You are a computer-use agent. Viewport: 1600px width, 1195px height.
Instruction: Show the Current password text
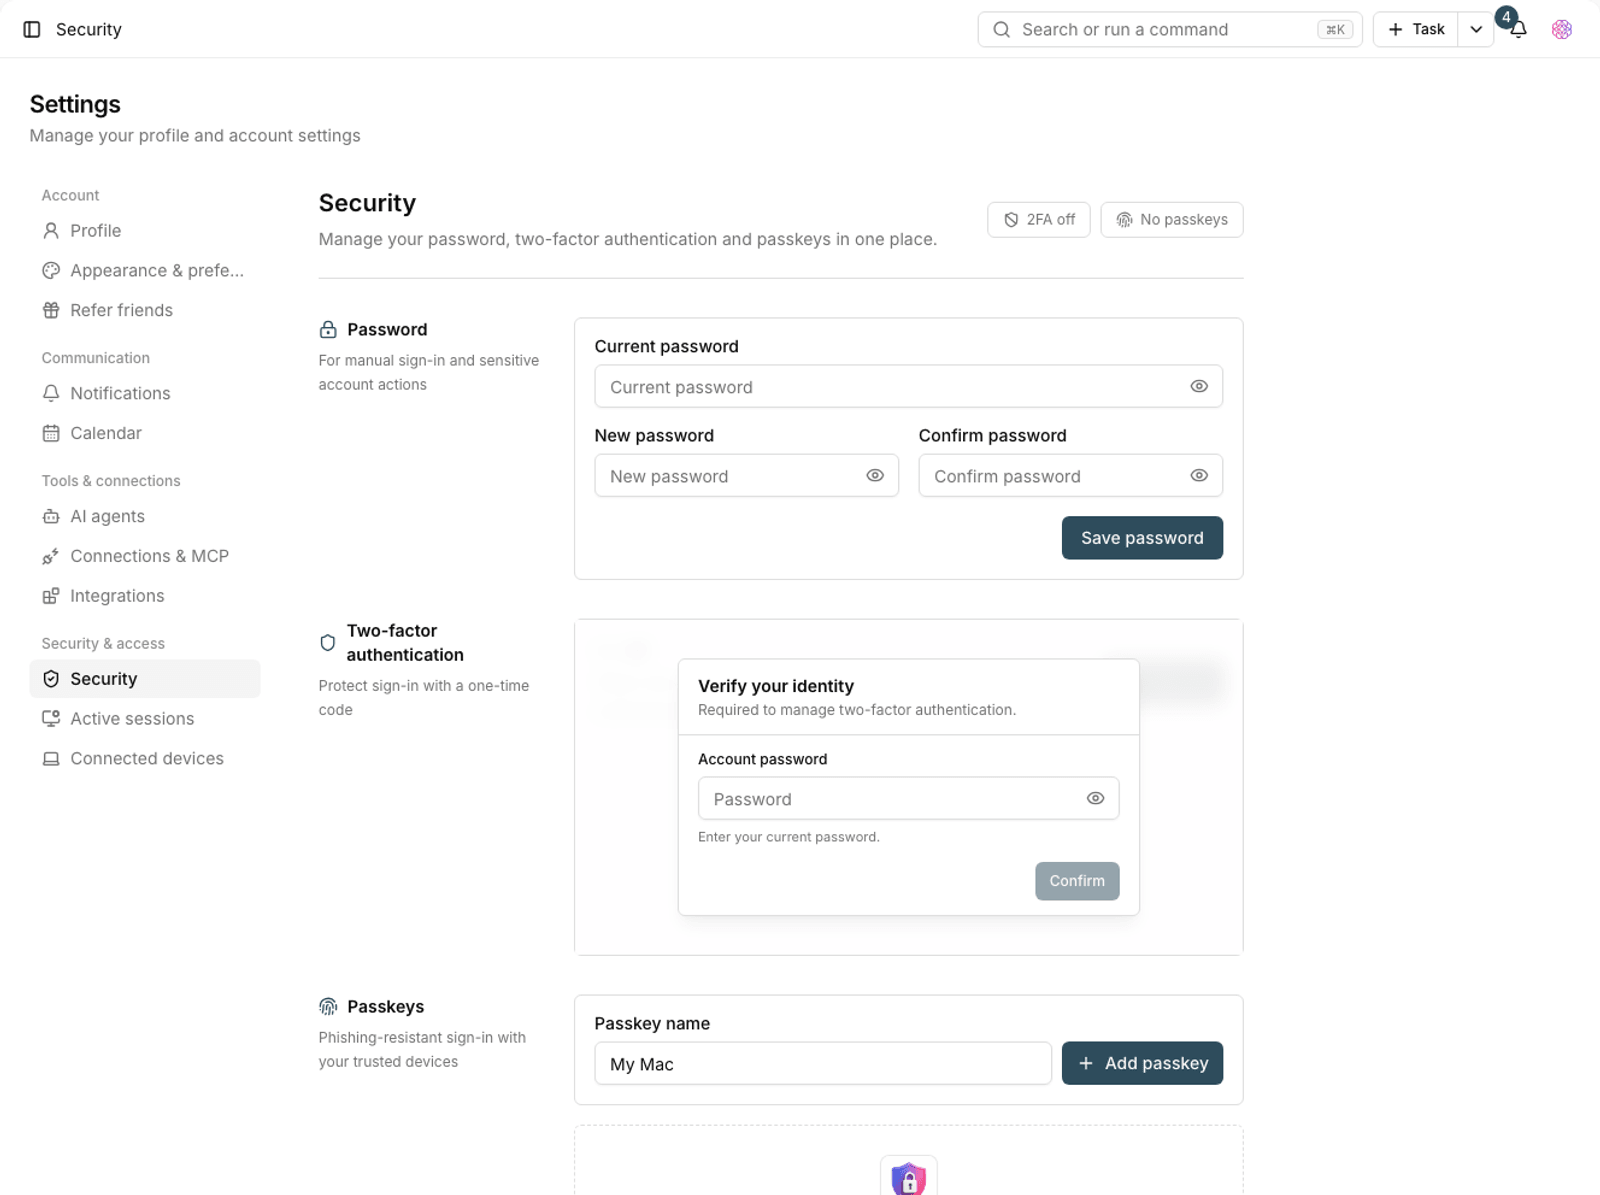[1199, 386]
